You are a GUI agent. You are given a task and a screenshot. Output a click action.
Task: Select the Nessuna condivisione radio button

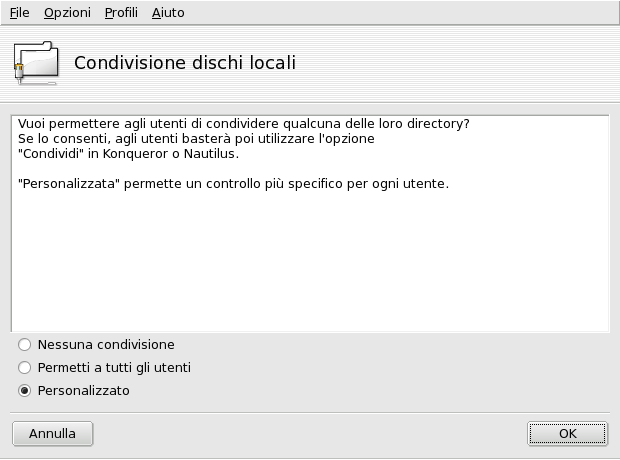[x=25, y=345]
